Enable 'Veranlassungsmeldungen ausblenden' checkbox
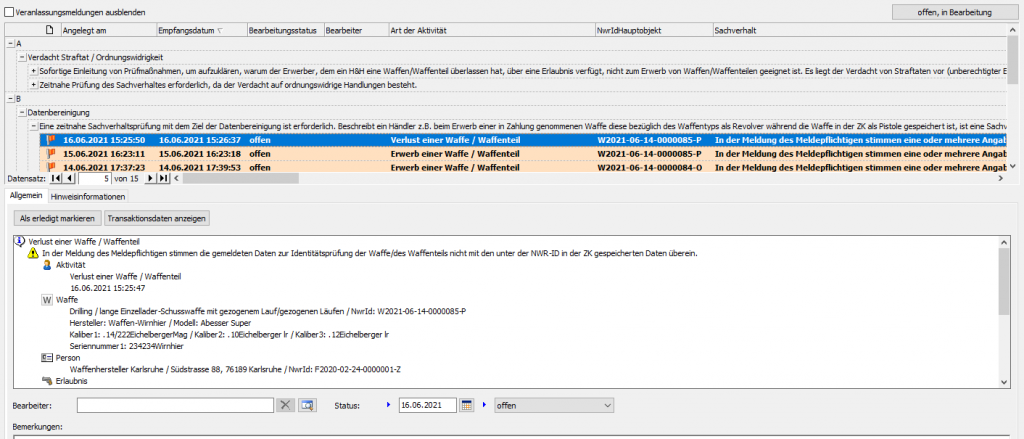1024x439 pixels. click(x=10, y=11)
